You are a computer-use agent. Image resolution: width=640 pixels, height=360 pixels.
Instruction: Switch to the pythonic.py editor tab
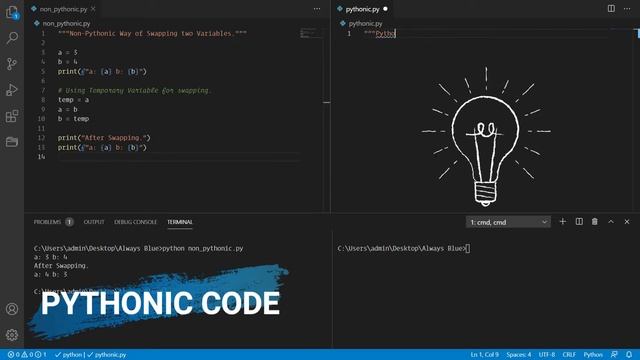pyautogui.click(x=362, y=9)
